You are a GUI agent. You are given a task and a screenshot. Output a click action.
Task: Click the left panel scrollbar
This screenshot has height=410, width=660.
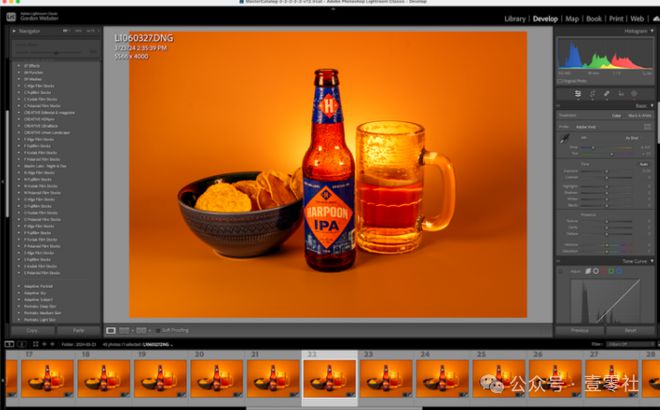coord(7,164)
